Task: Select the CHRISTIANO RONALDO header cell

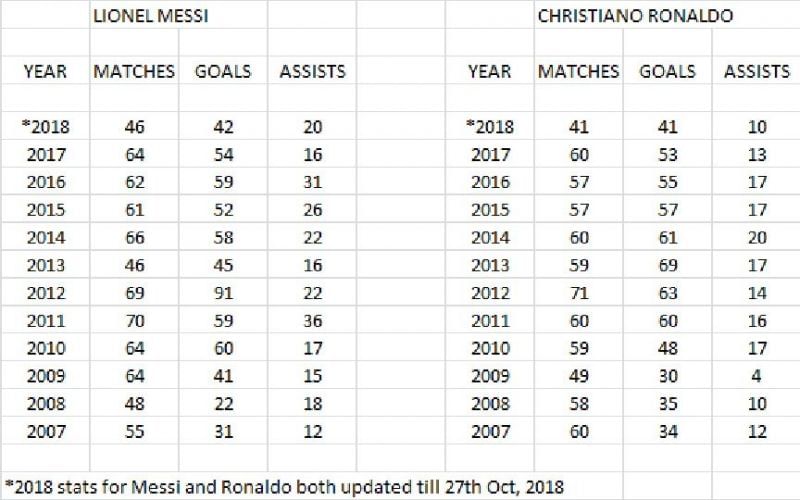Action: point(621,17)
